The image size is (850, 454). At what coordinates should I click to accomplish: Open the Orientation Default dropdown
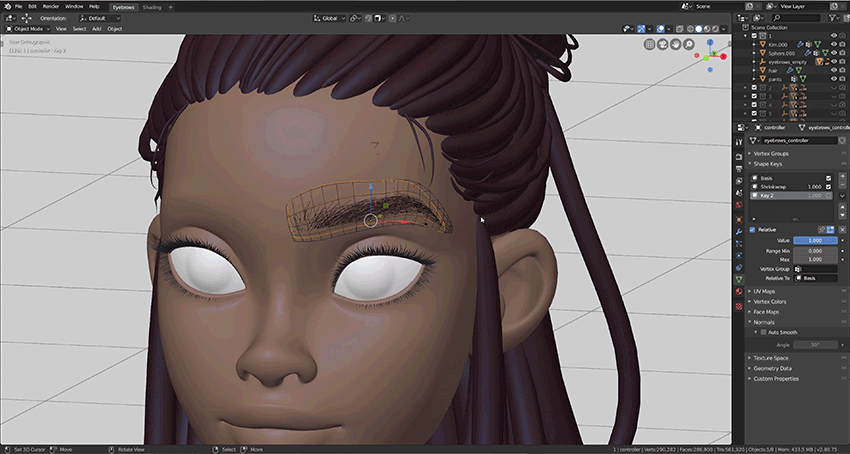point(100,18)
